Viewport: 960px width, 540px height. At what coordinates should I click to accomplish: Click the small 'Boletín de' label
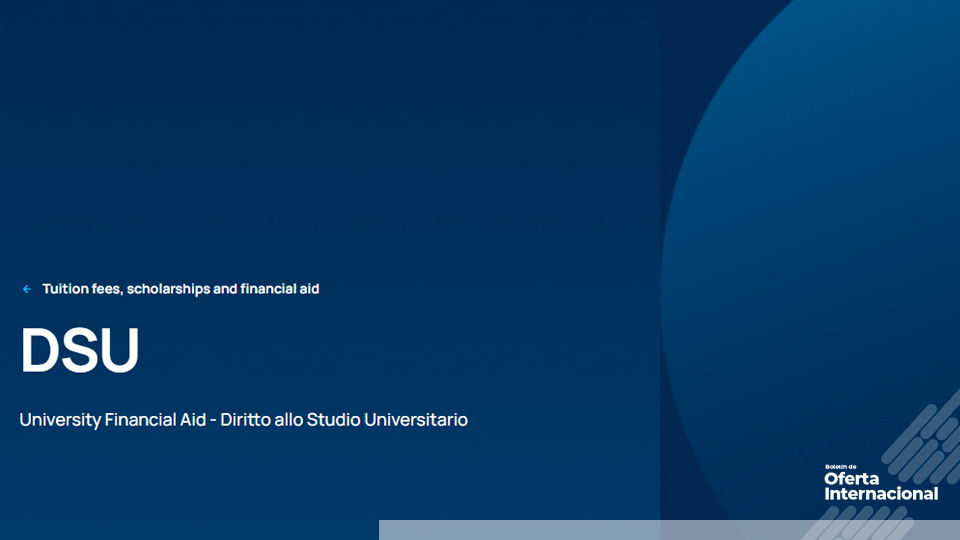pyautogui.click(x=841, y=467)
